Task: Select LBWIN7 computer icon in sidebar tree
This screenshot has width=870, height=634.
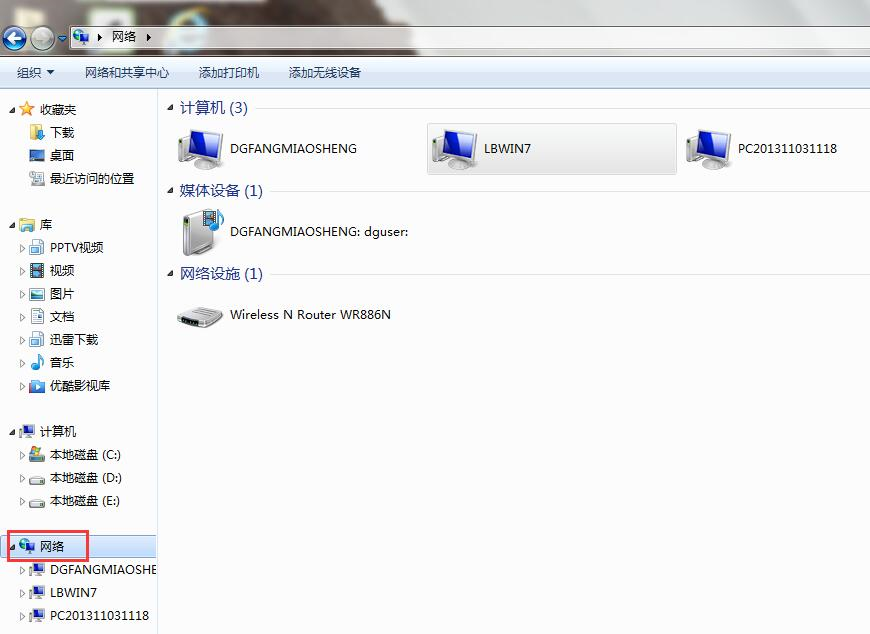Action: tap(37, 592)
